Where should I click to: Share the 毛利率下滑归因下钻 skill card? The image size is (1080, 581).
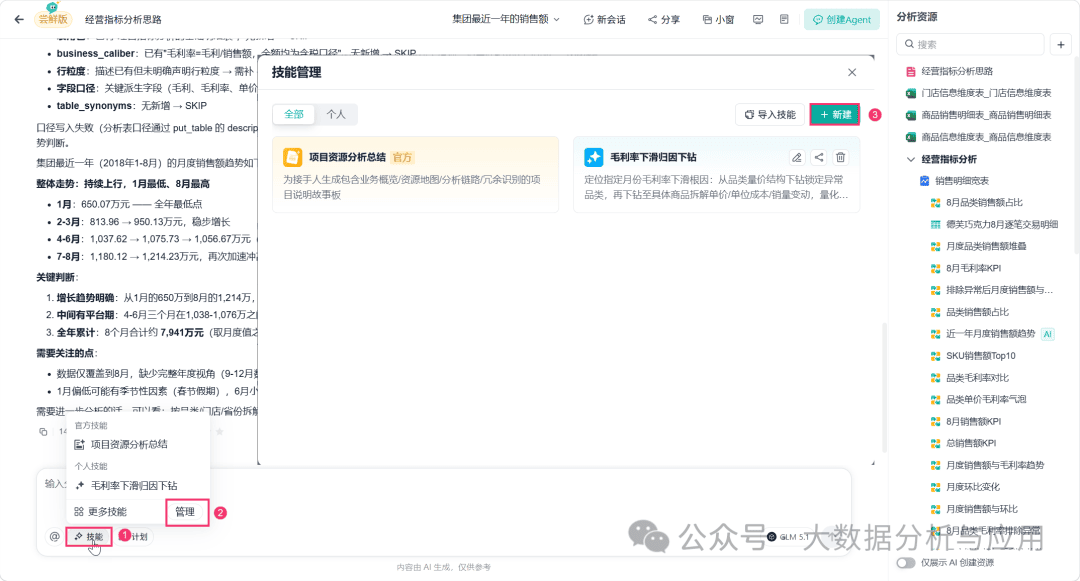[819, 158]
